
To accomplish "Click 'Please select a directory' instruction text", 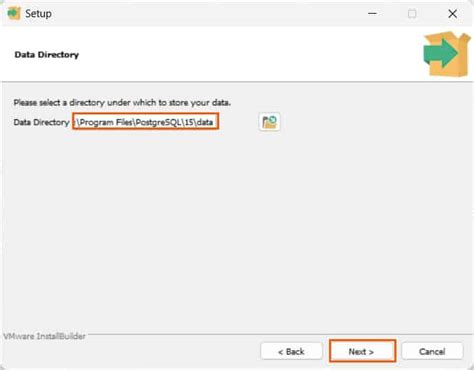I will [x=122, y=102].
